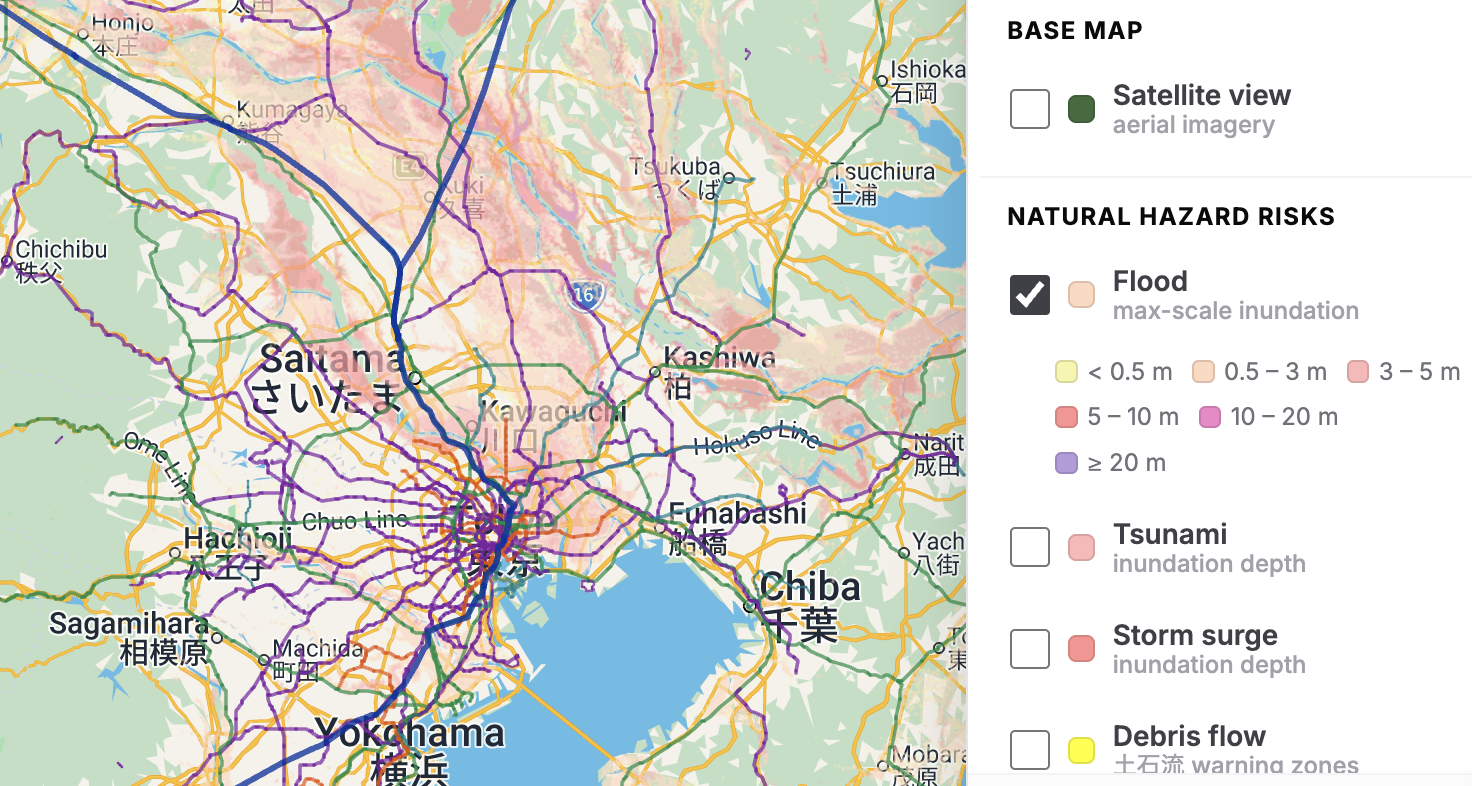Enable the Tsunami layer checkbox
This screenshot has height=786, width=1472.
[1030, 547]
